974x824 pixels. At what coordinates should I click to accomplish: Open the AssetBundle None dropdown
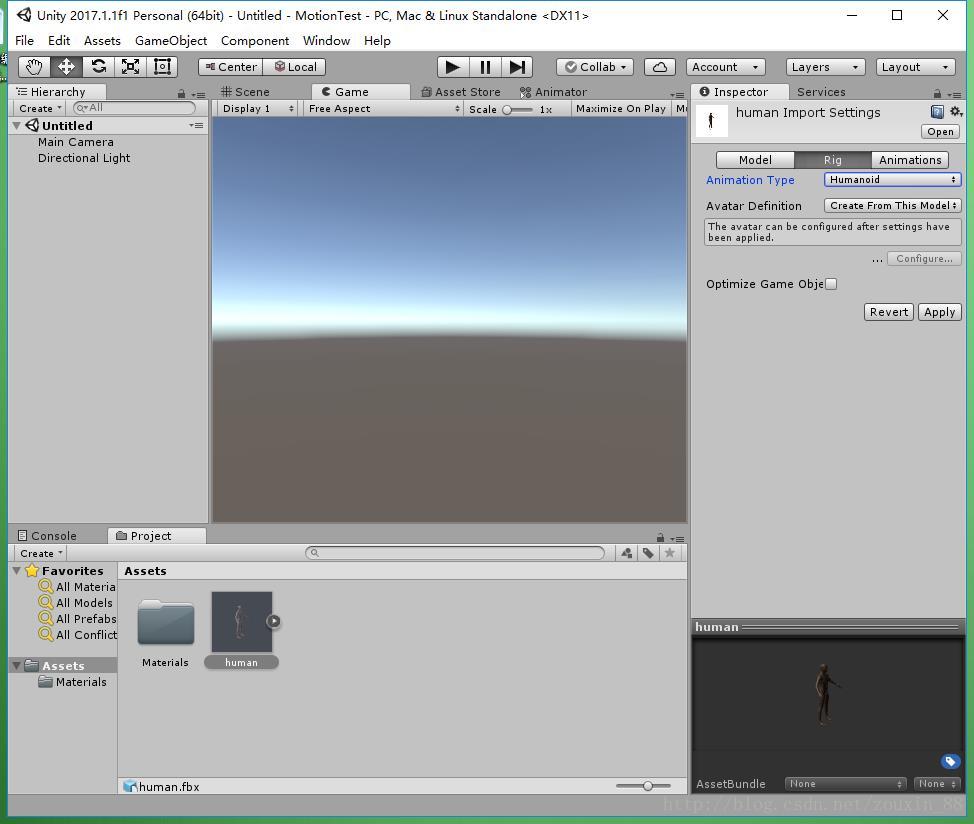pos(845,784)
